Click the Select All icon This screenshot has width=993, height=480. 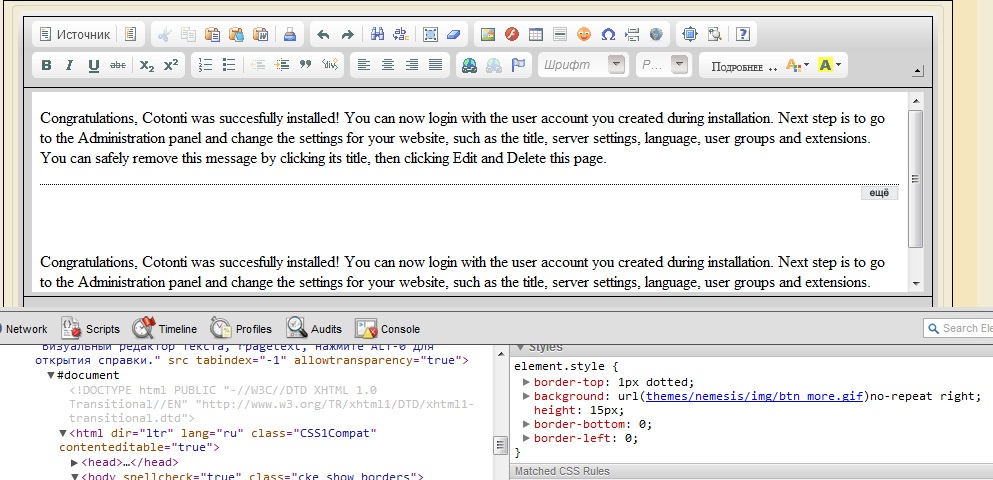coord(430,34)
